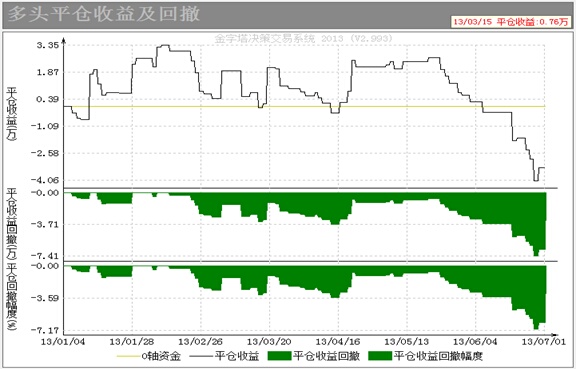Click the x-axis date 13/05/13

(x=407, y=341)
